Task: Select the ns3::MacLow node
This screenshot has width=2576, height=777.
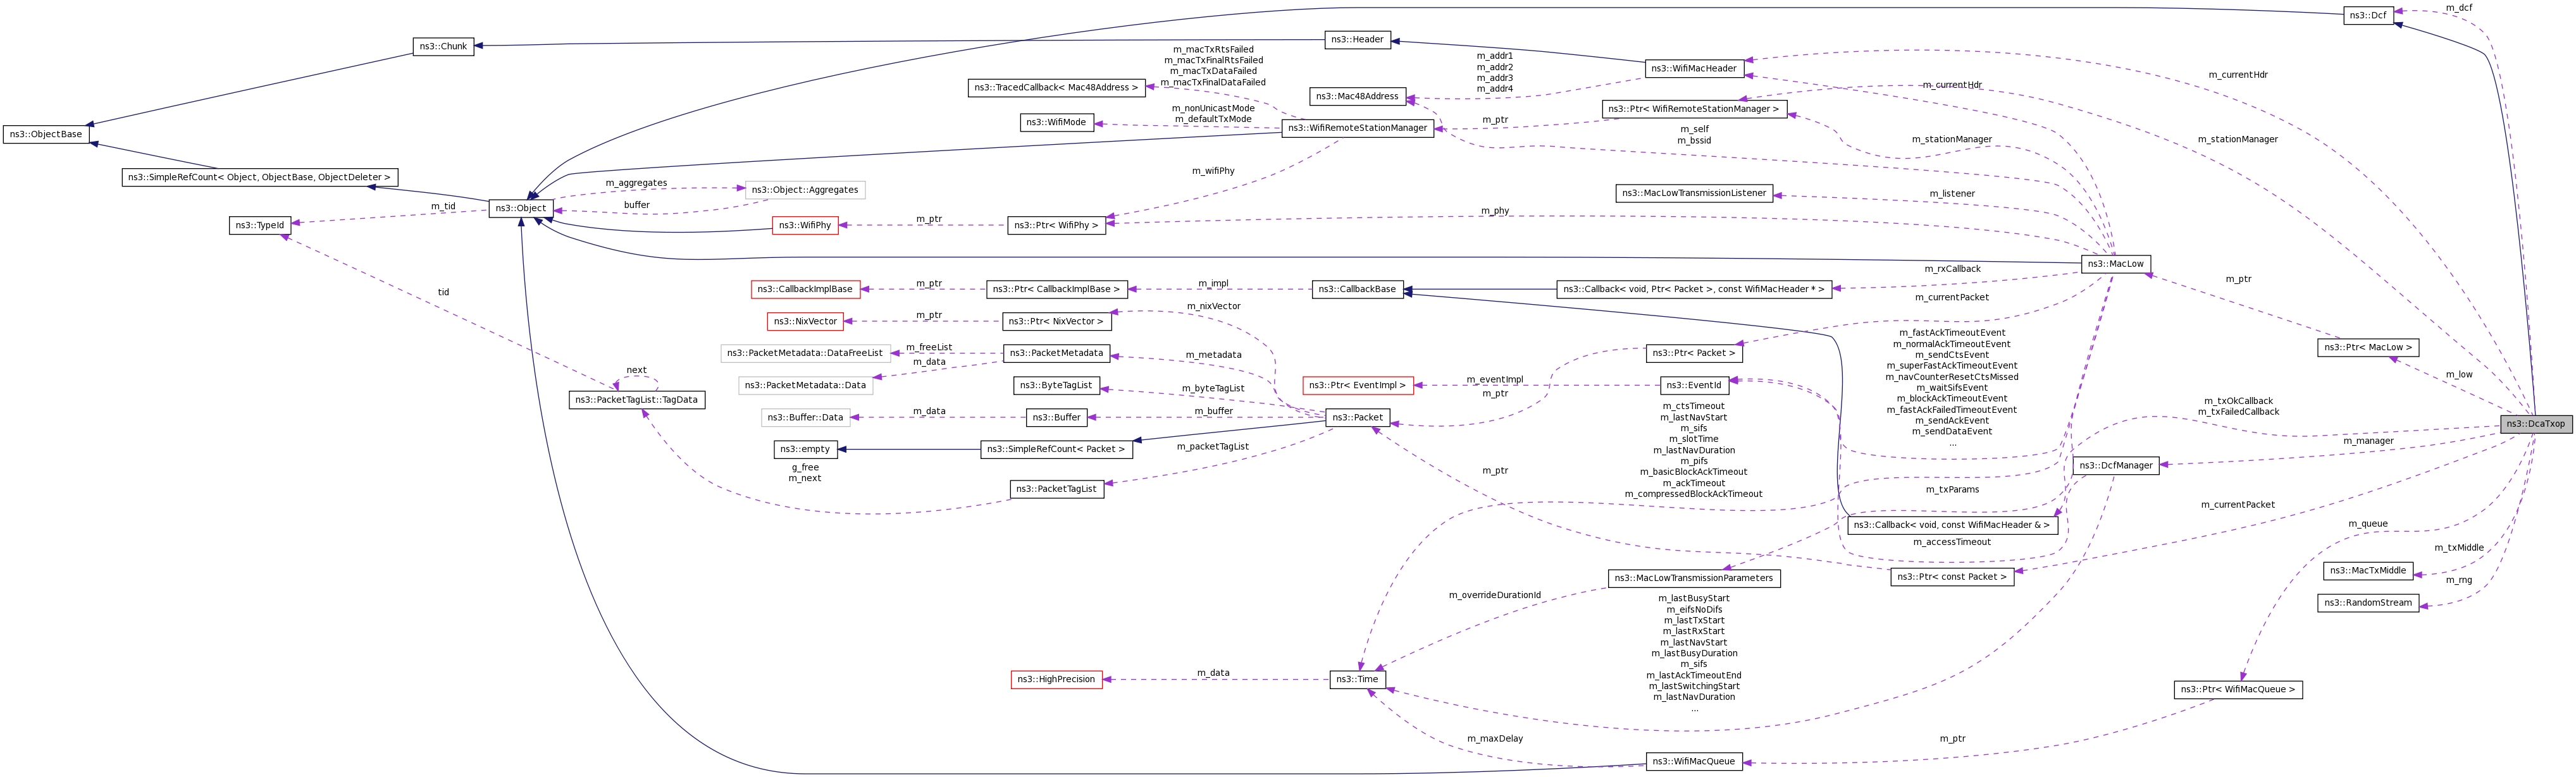Action: click(2115, 264)
